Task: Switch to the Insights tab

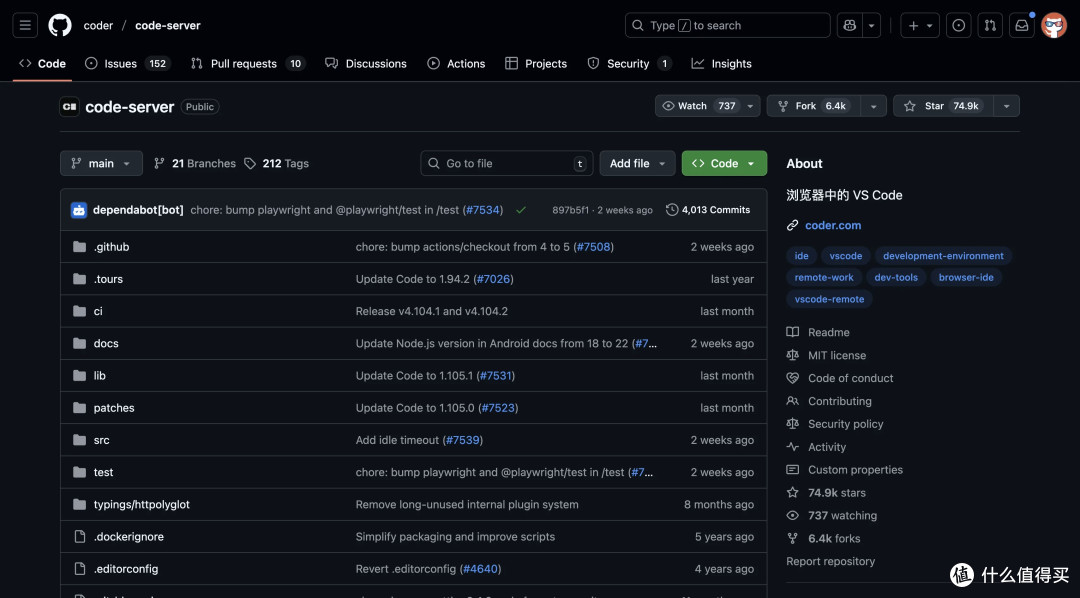Action: coord(722,63)
